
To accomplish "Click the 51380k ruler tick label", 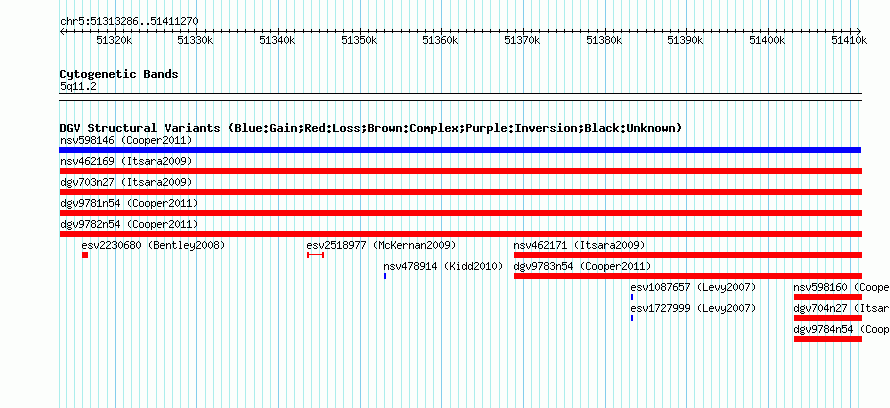I will [604, 40].
